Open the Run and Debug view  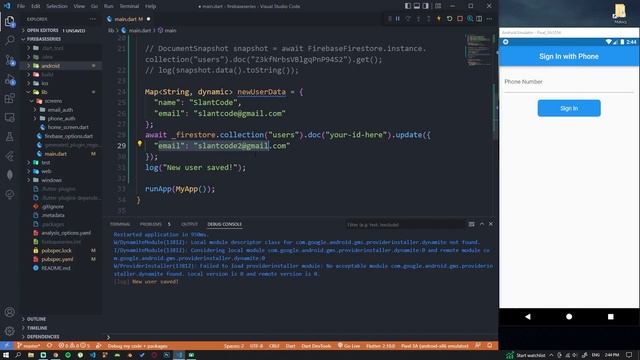coord(10,80)
